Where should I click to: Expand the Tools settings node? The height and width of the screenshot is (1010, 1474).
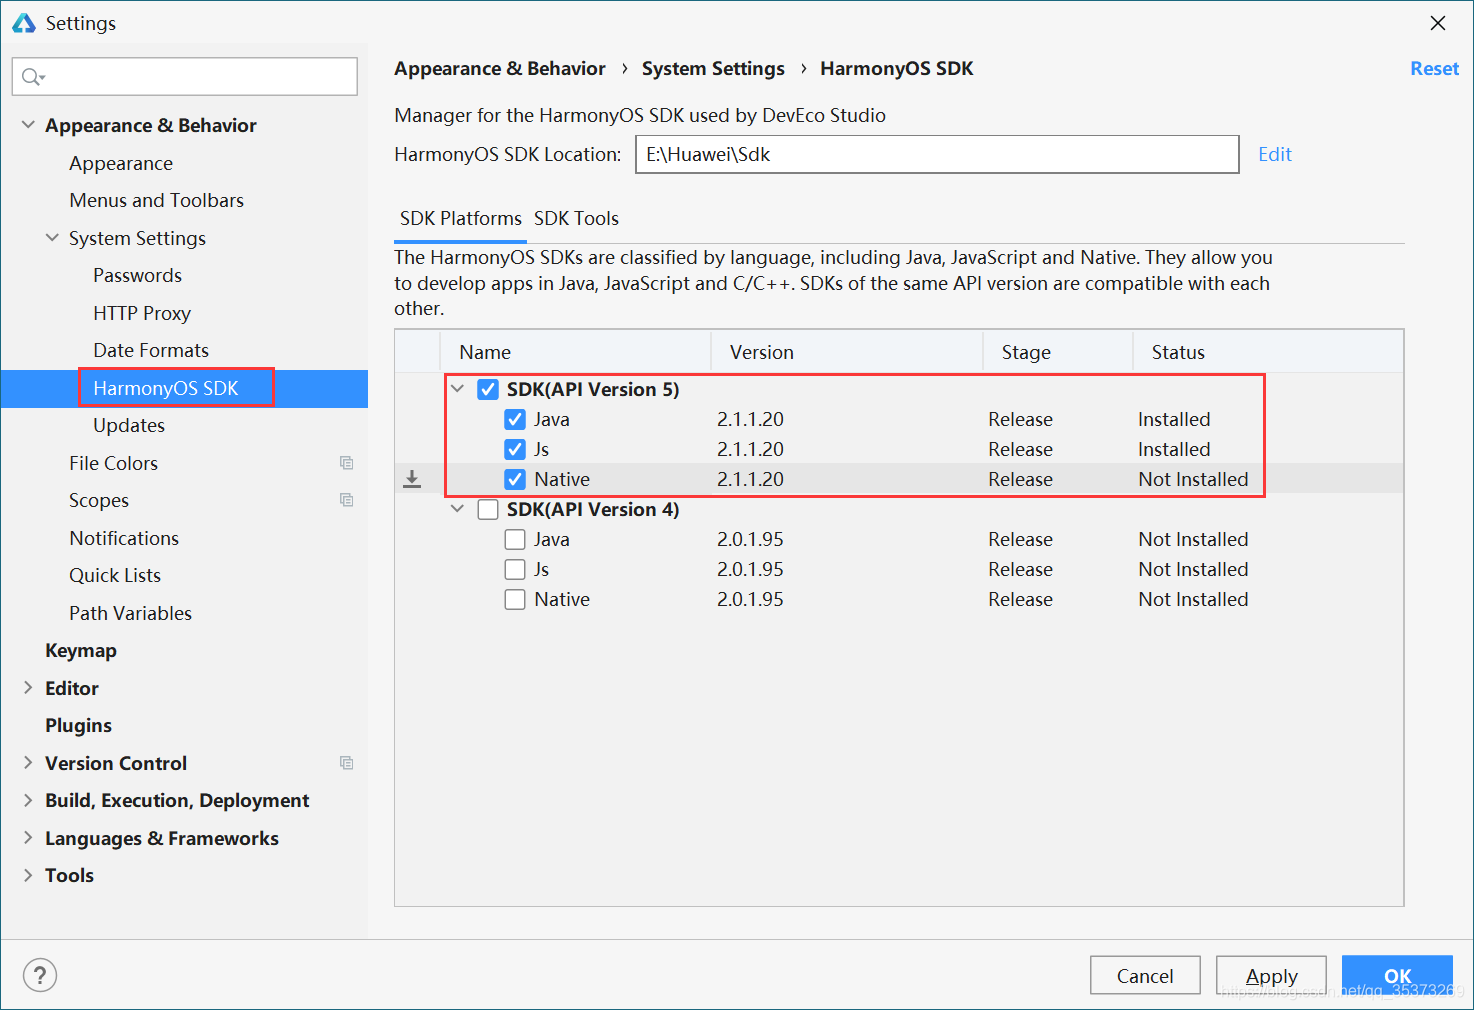[x=28, y=875]
